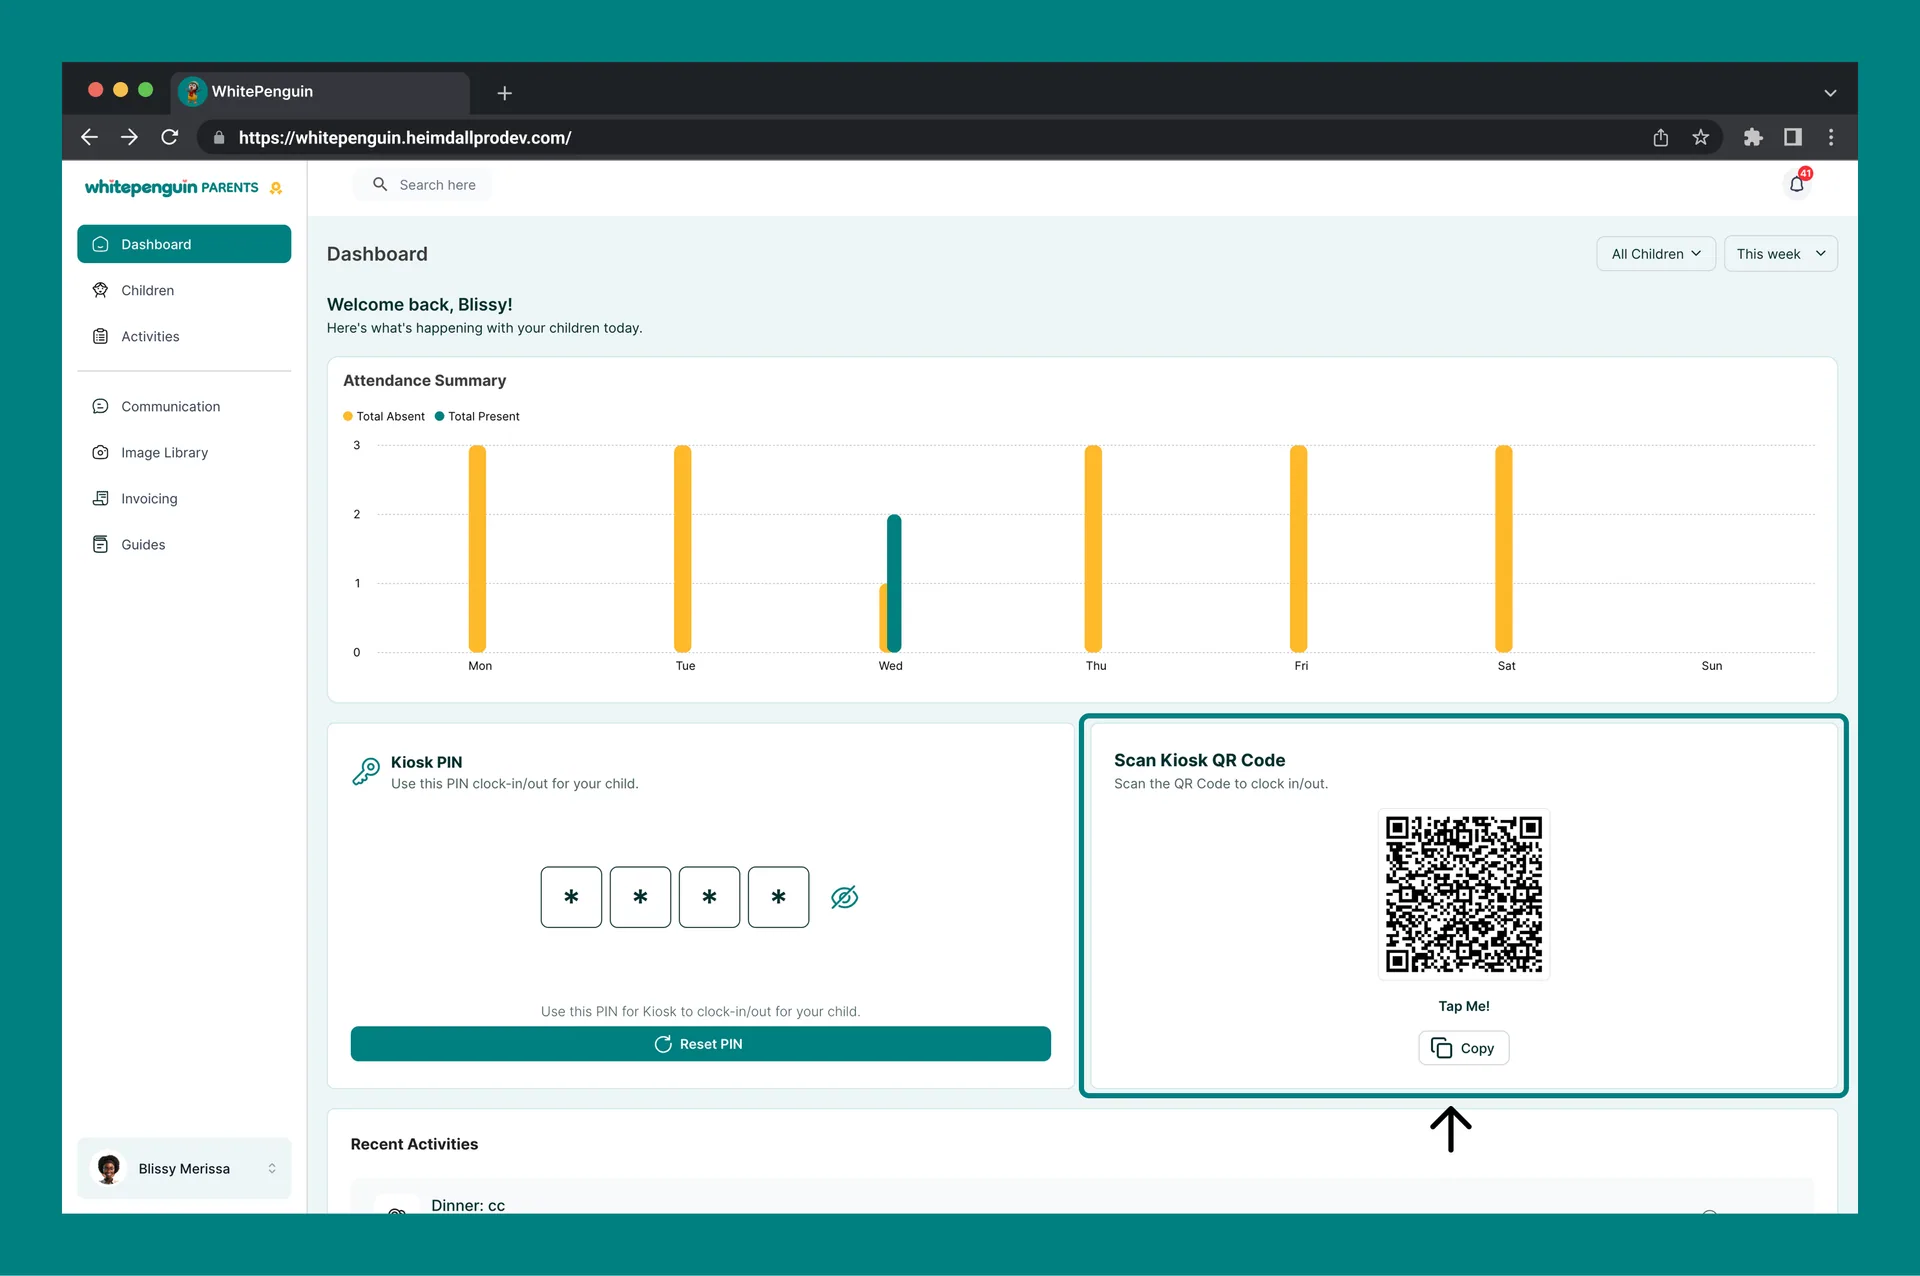Click the Tap Me! label

(x=1464, y=1006)
